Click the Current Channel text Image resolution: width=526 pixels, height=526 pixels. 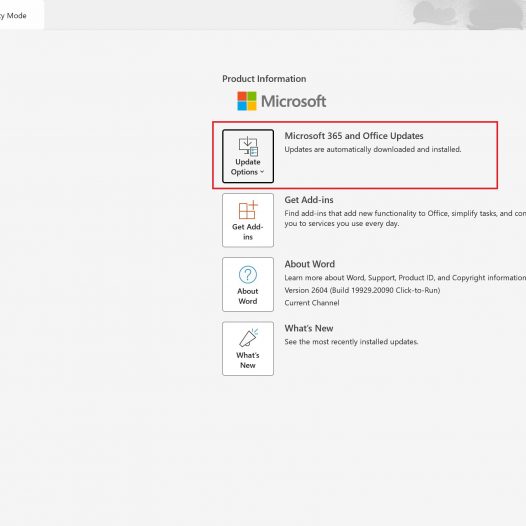(x=312, y=303)
